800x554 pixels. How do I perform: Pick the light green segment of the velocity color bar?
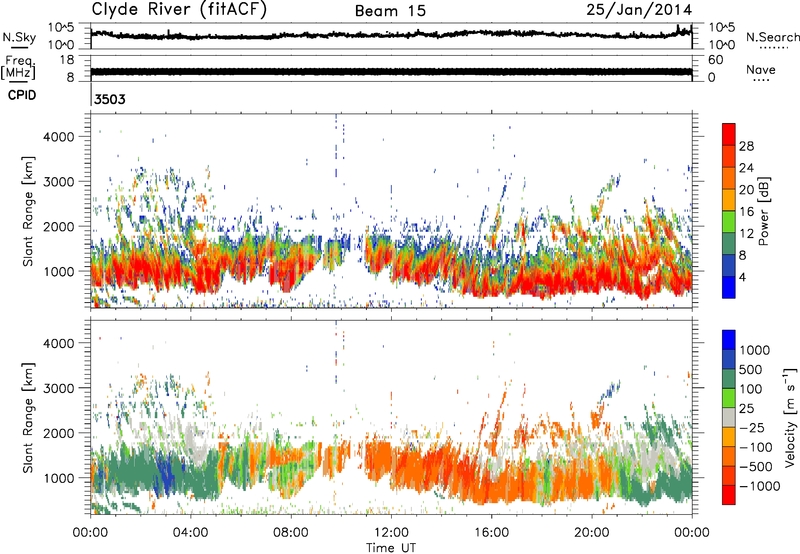[x=729, y=398]
